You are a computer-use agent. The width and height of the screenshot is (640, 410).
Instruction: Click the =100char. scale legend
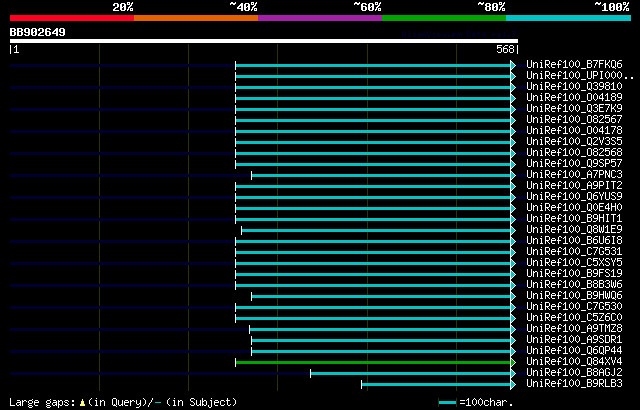pyautogui.click(x=476, y=402)
